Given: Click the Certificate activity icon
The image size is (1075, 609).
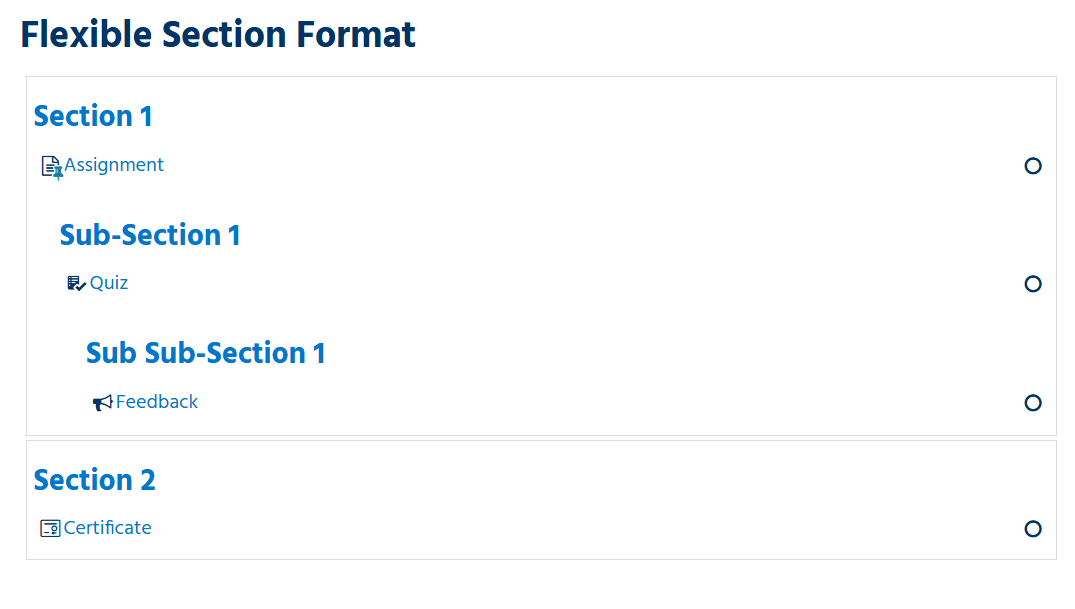Looking at the screenshot, I should 50,528.
